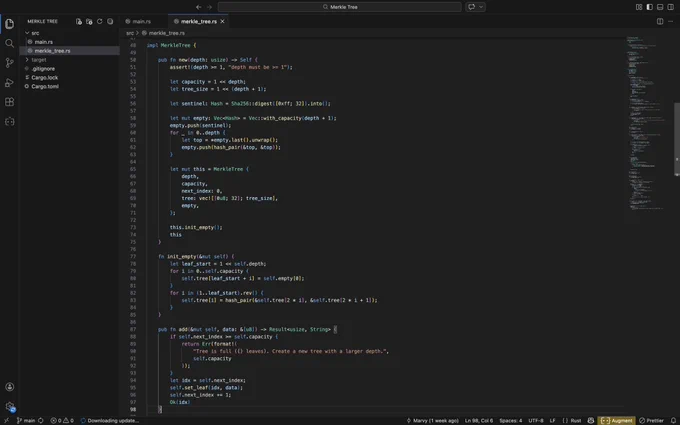Click the Merkle Tree command center search
This screenshot has width=680, height=425.
point(340,7)
